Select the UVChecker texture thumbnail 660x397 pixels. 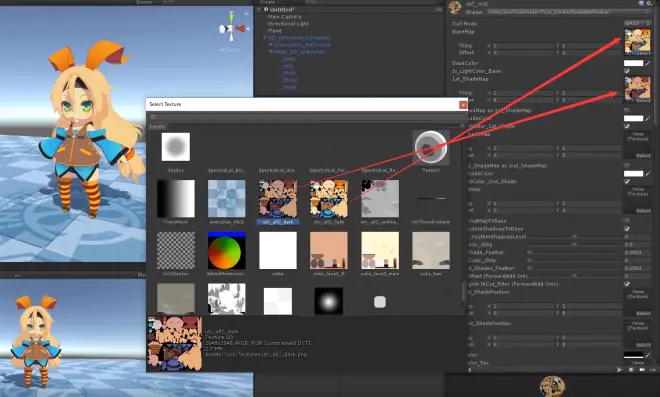[x=176, y=250]
